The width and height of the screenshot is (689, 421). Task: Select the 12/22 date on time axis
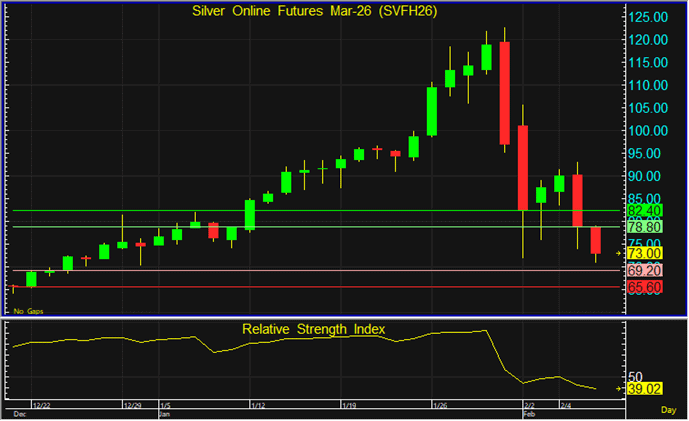point(41,405)
